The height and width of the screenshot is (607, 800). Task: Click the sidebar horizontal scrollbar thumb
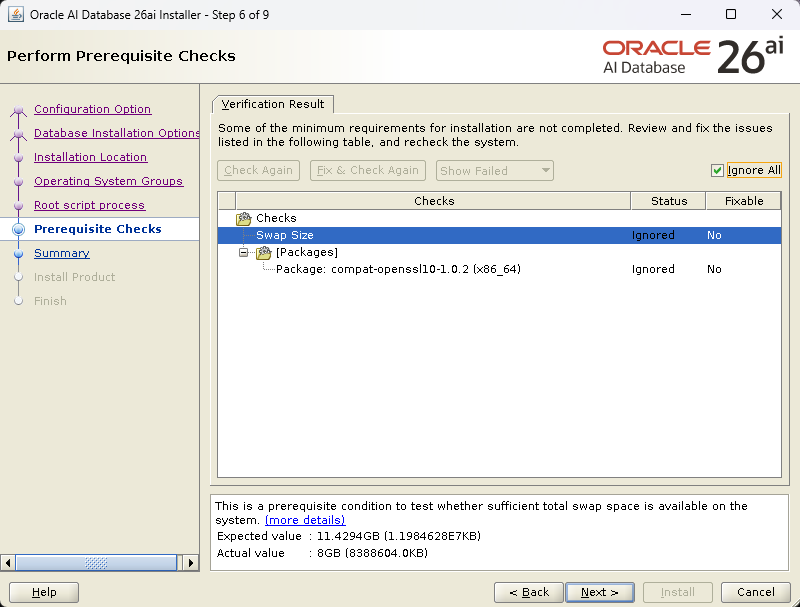coord(96,563)
